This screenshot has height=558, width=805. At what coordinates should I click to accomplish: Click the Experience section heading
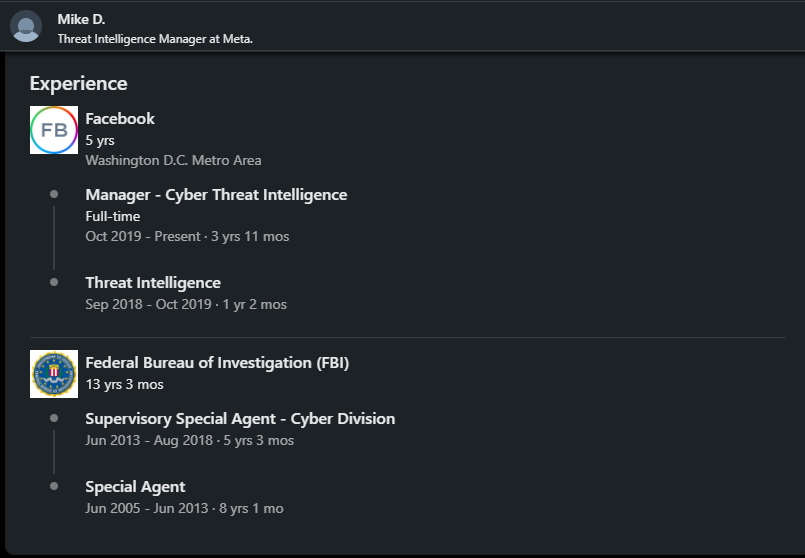[78, 83]
